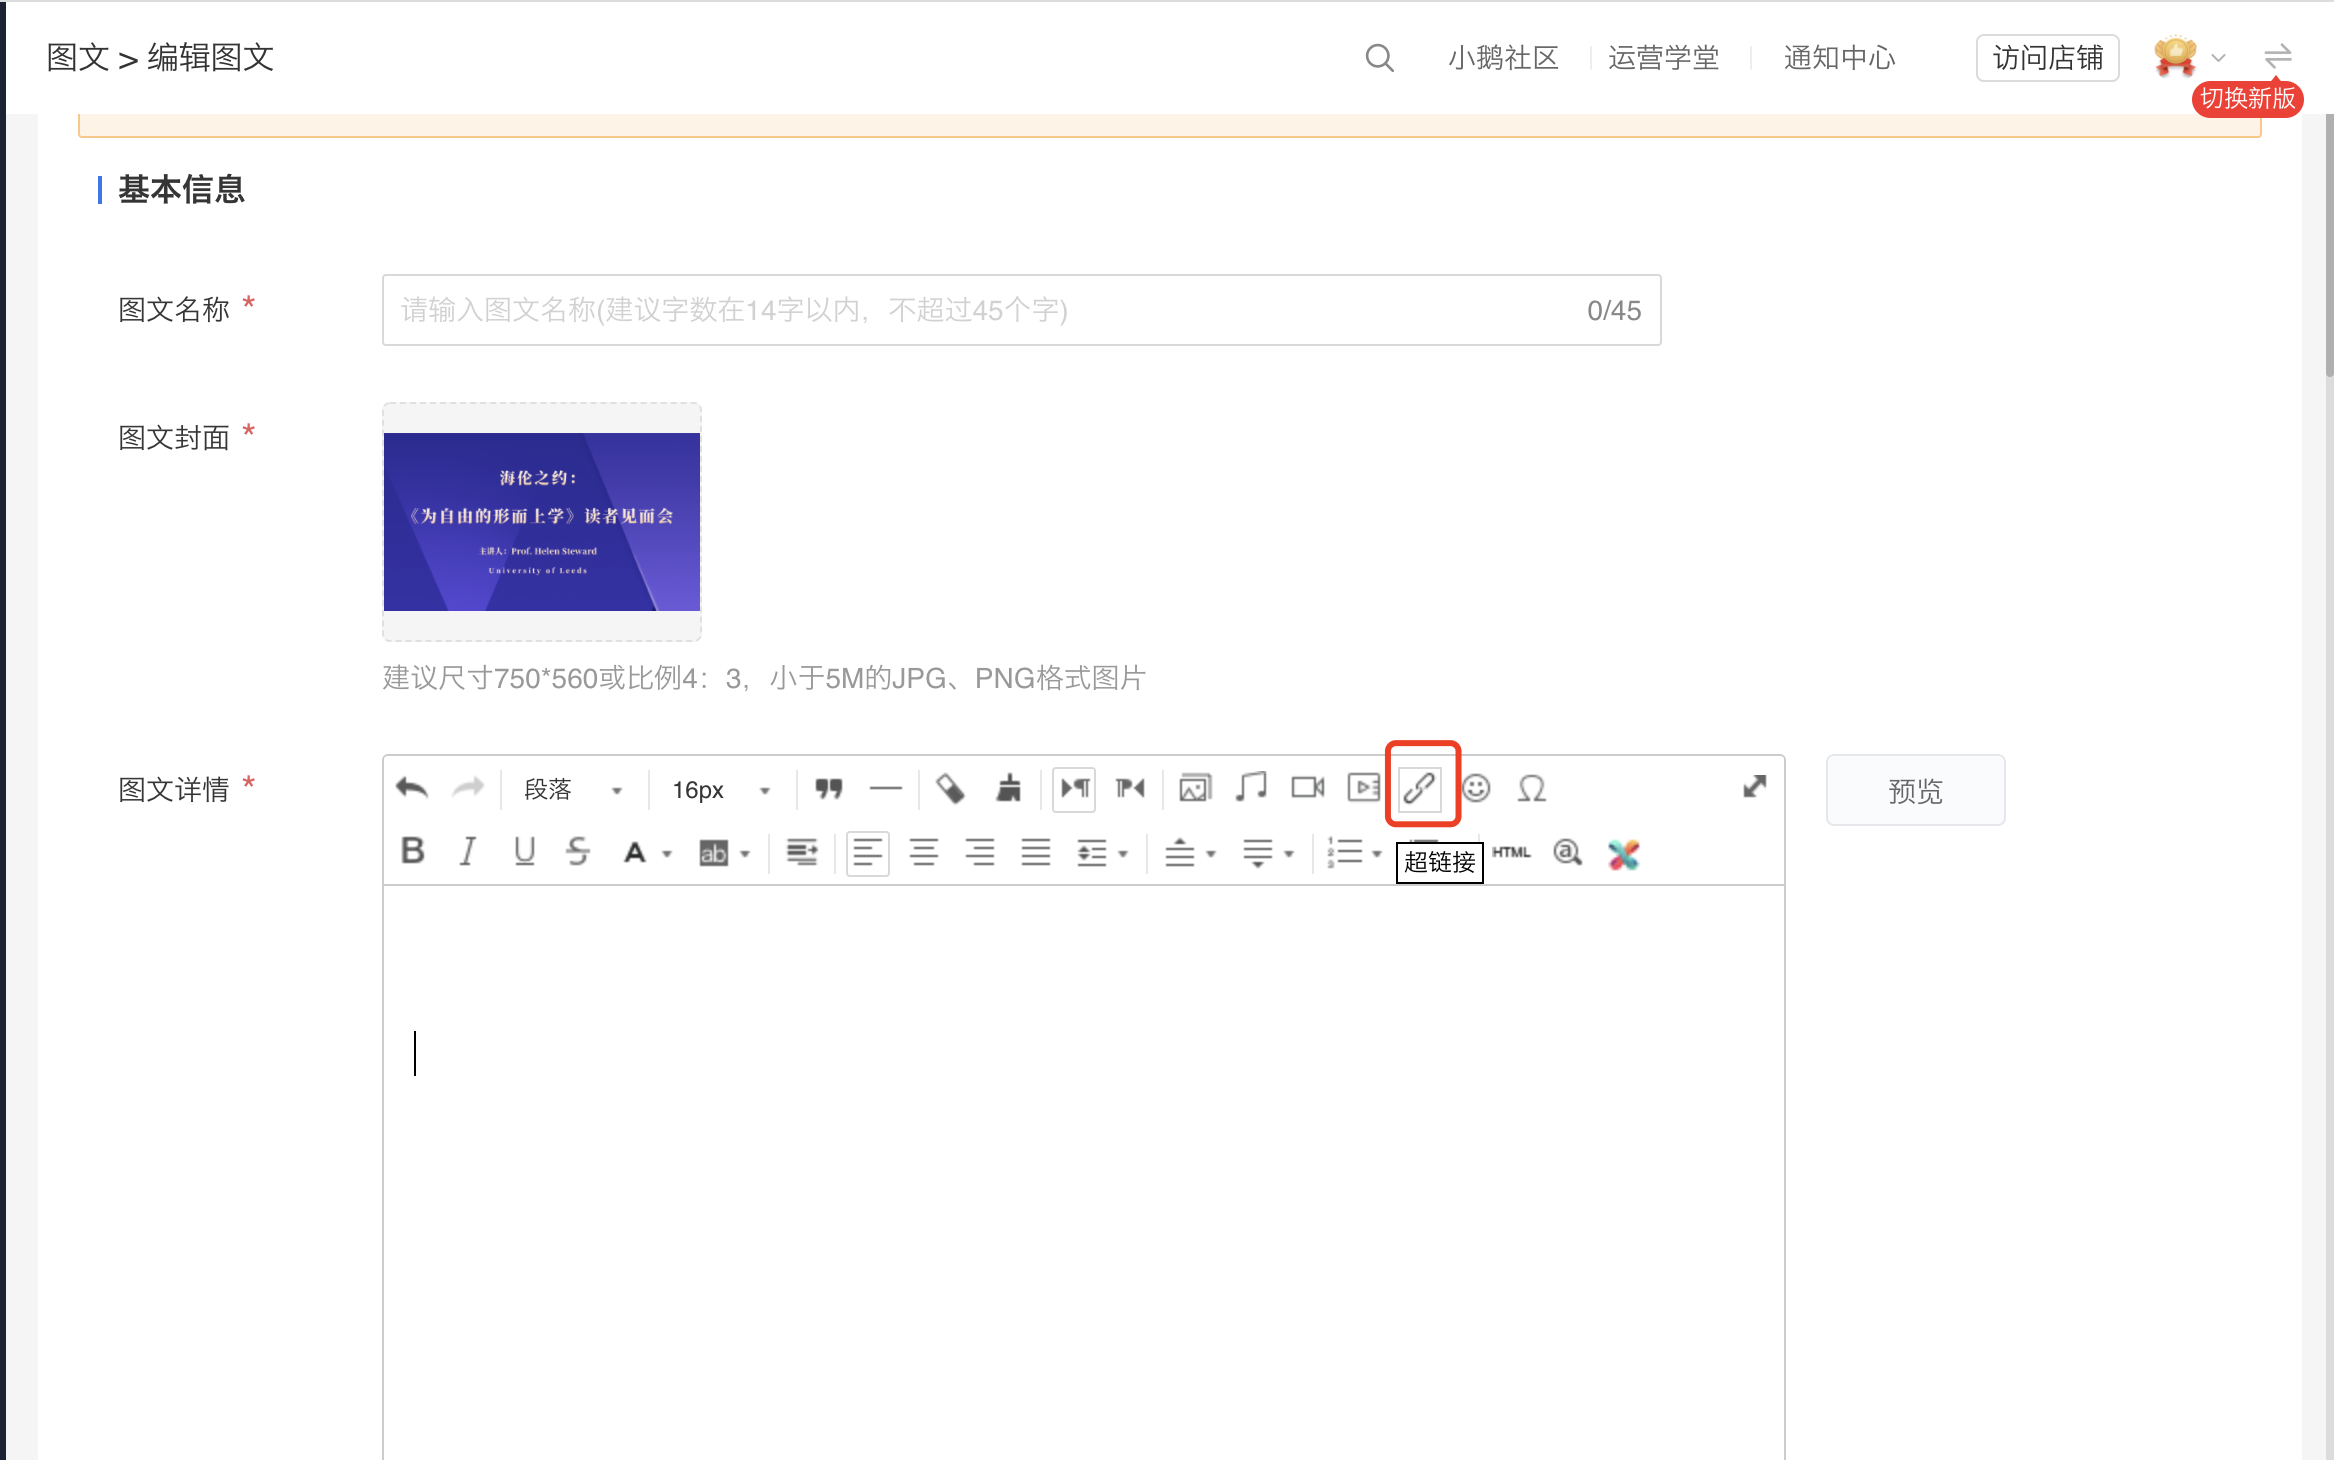Toggle italic formatting
The height and width of the screenshot is (1460, 2334).
click(467, 851)
